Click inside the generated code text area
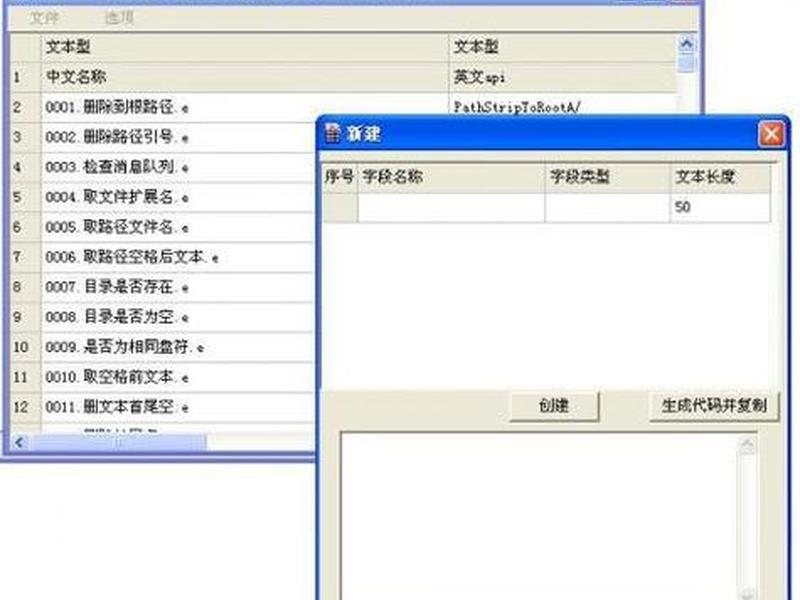800x600 pixels. coord(540,516)
